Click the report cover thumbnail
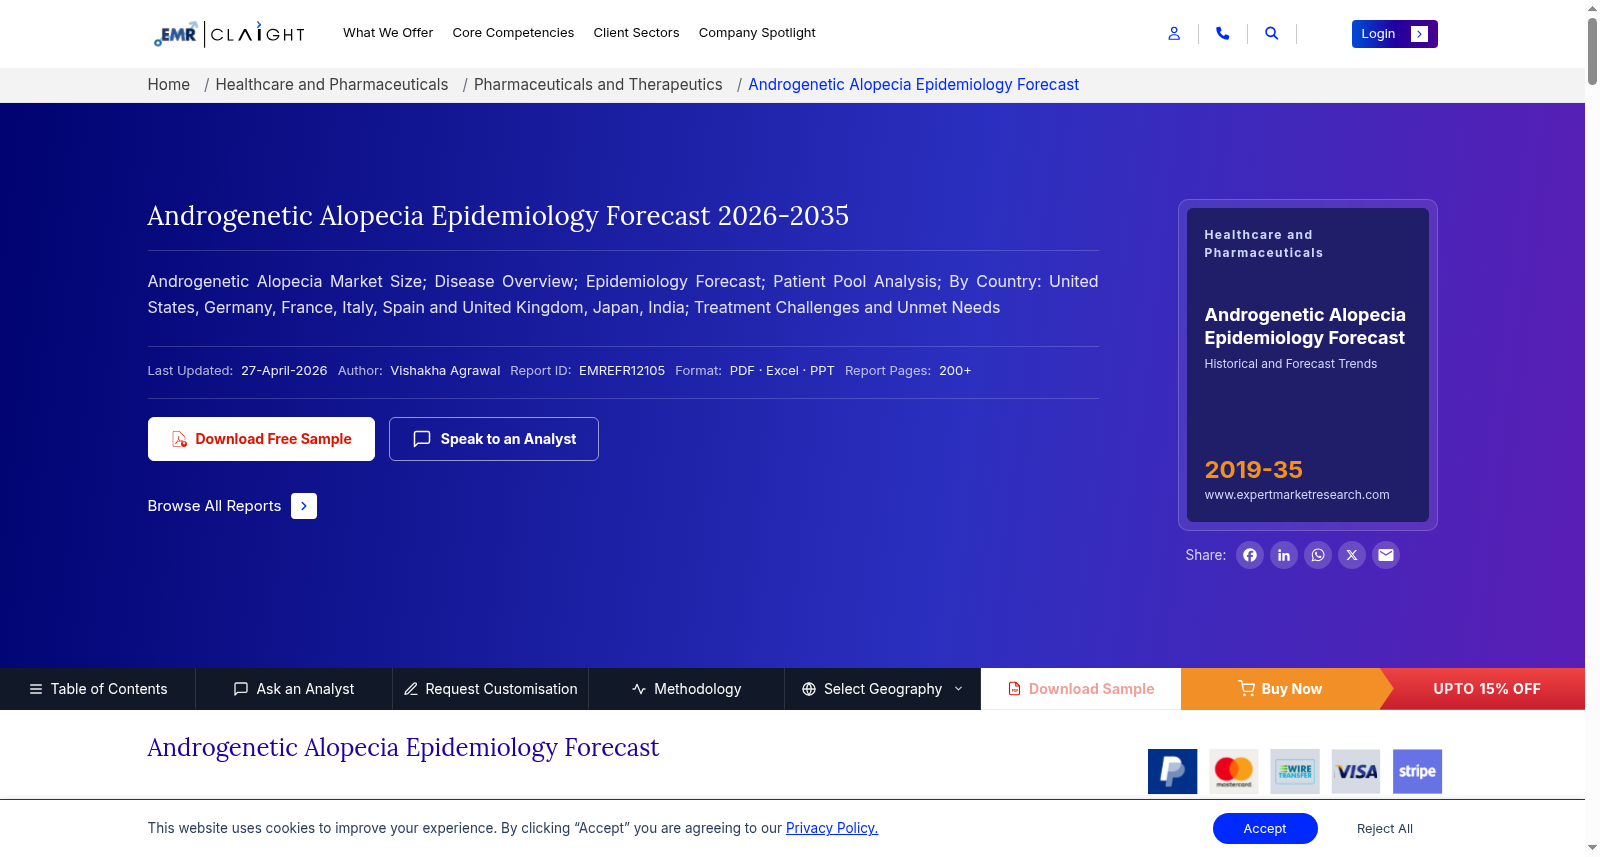This screenshot has width=1600, height=857. click(x=1308, y=365)
